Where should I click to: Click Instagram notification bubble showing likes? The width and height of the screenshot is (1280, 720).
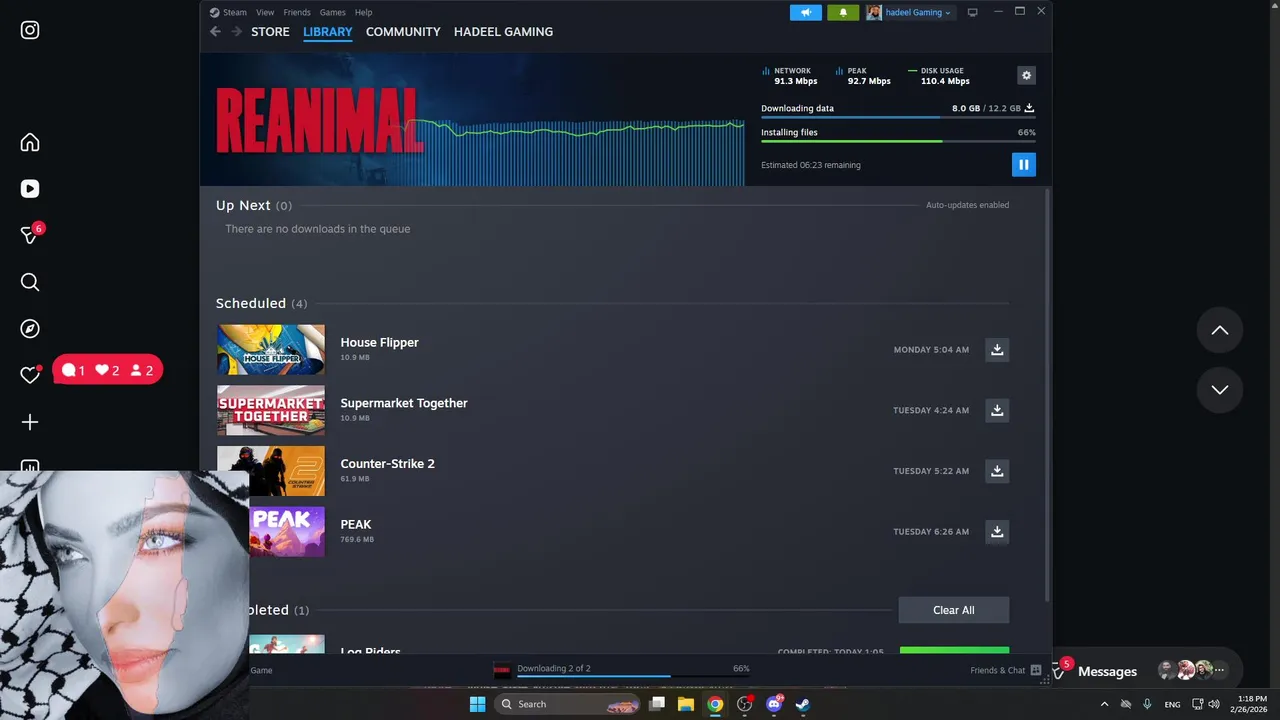point(108,370)
